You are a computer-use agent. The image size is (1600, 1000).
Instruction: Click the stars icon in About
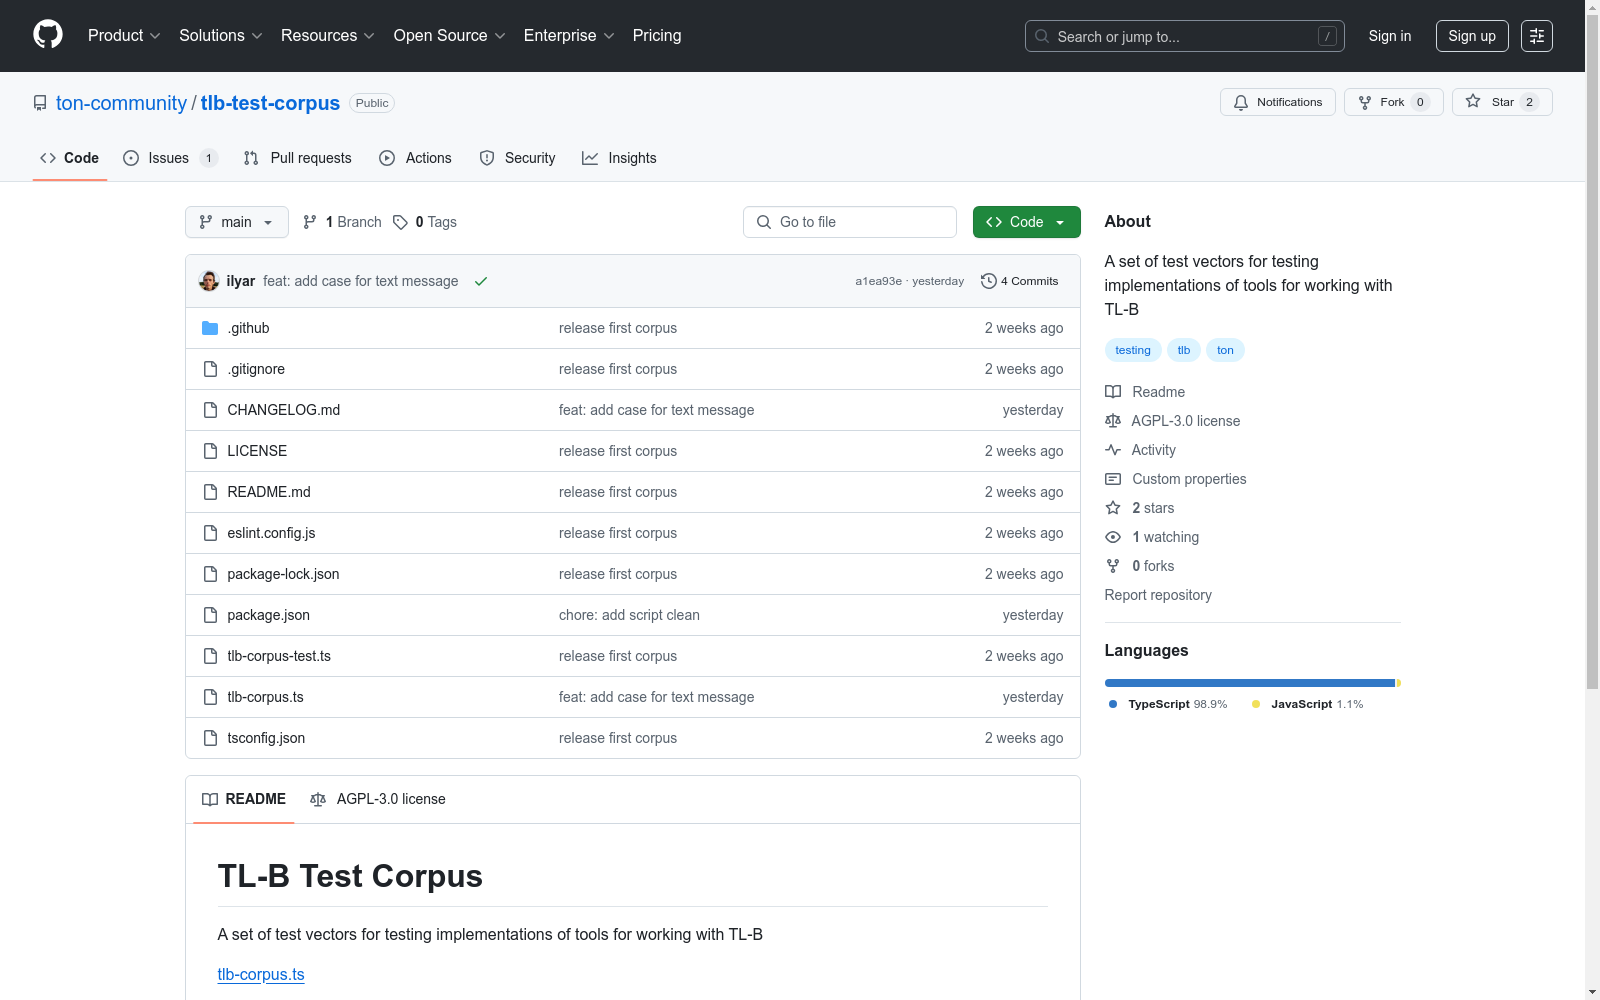tap(1113, 508)
